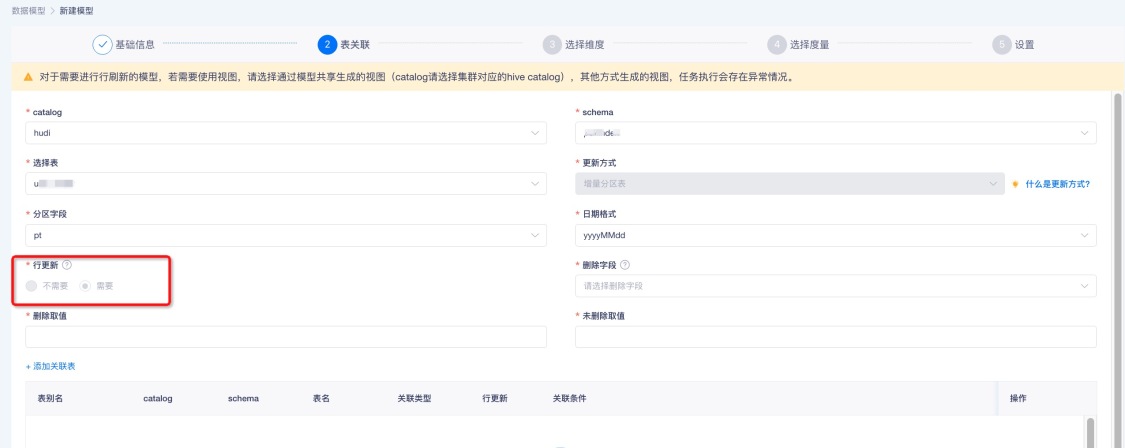This screenshot has height=448, width=1125.
Task: Click catalog column header in table
Action: point(158,398)
